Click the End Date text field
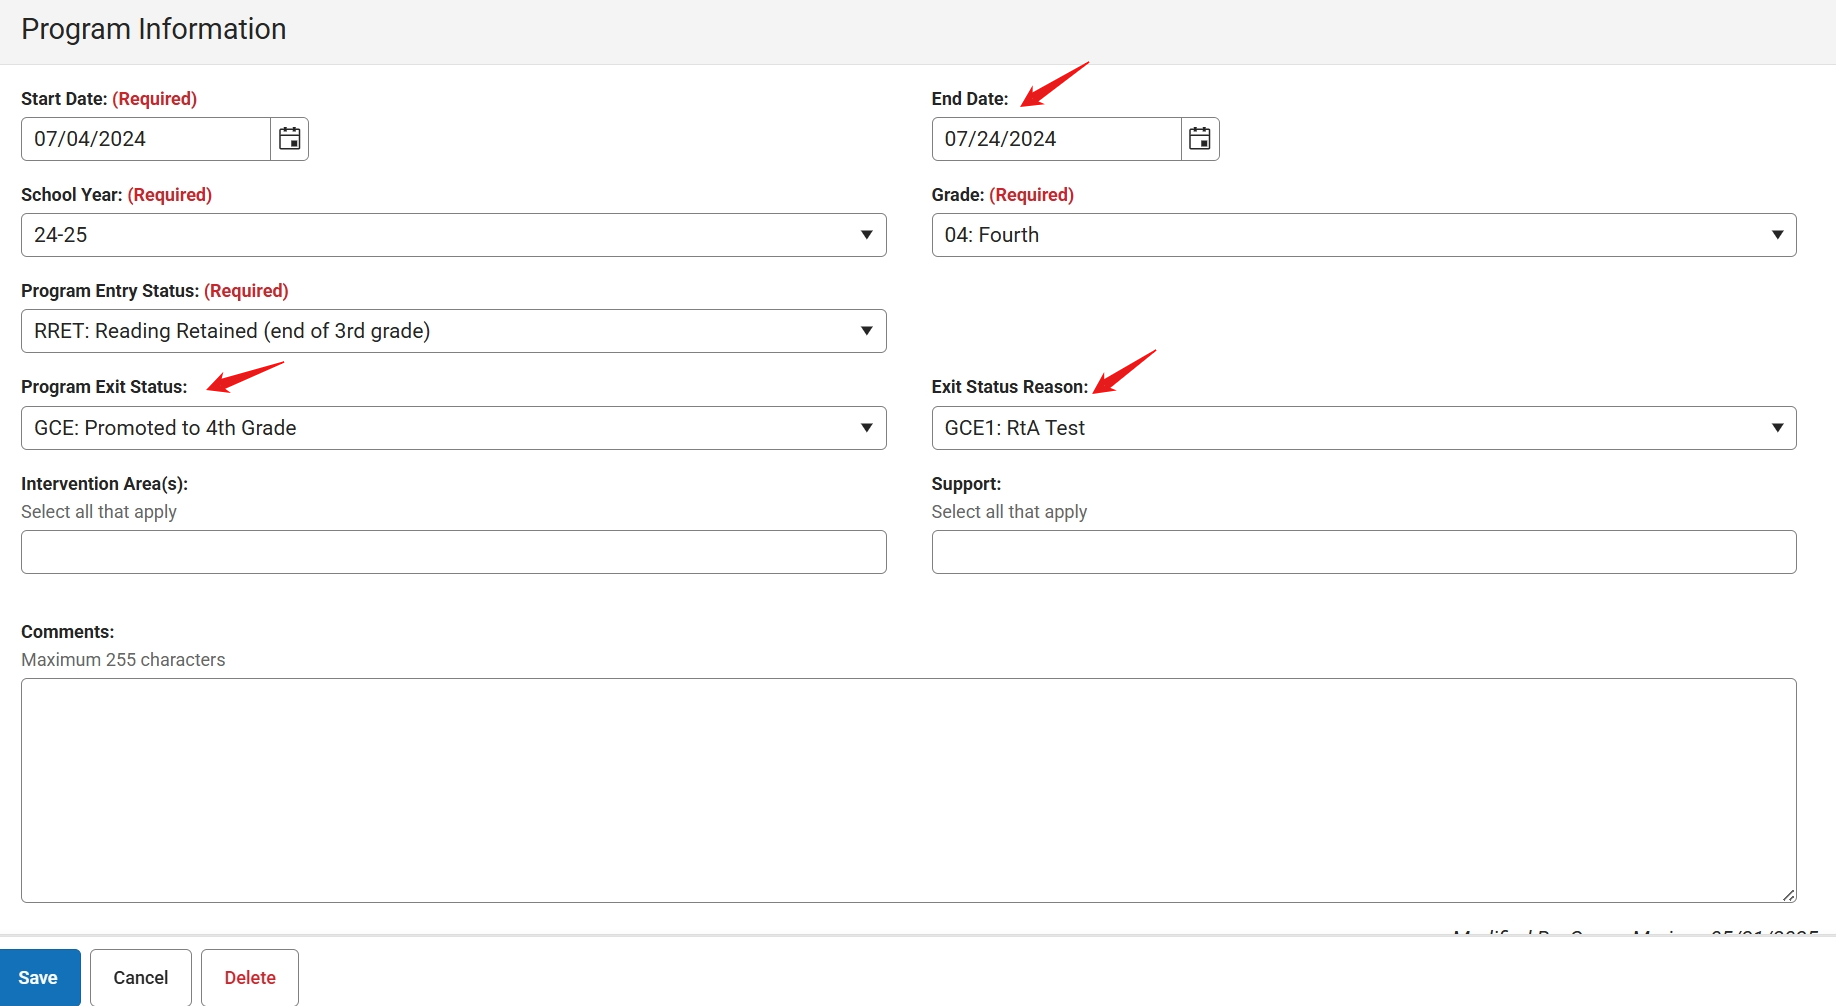Image resolution: width=1836 pixels, height=1006 pixels. (1056, 139)
